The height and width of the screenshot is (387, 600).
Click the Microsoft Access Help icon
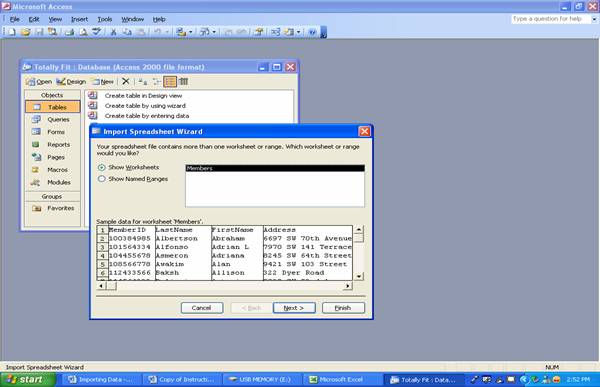(x=312, y=32)
